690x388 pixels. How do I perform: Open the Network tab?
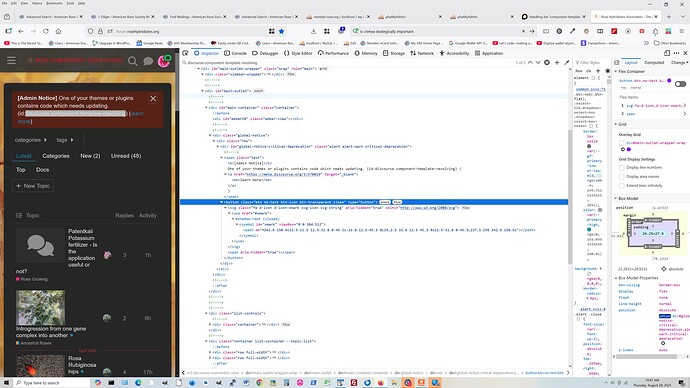tap(422, 53)
